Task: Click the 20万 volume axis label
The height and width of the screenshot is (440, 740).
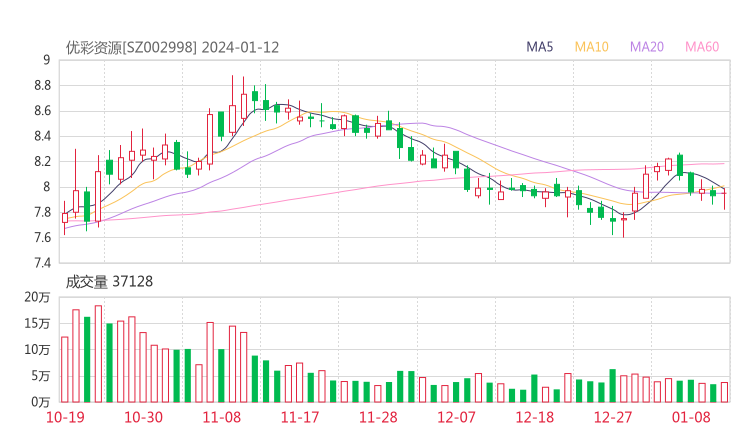Action: [37, 297]
